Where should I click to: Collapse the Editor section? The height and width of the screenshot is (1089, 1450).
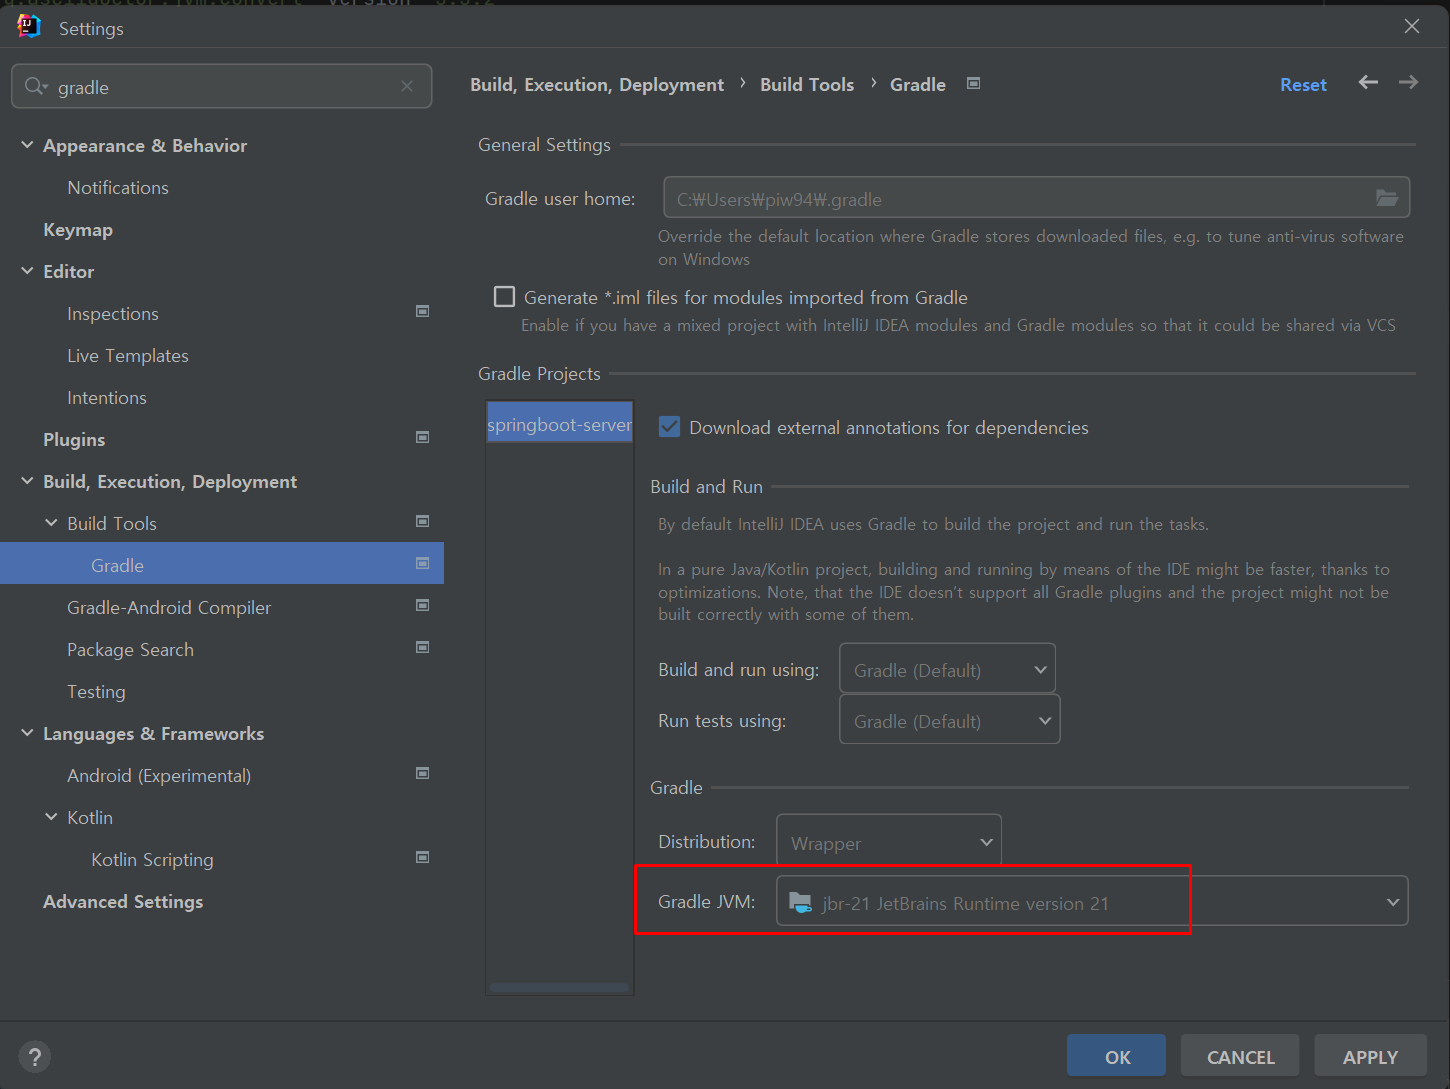(27, 271)
